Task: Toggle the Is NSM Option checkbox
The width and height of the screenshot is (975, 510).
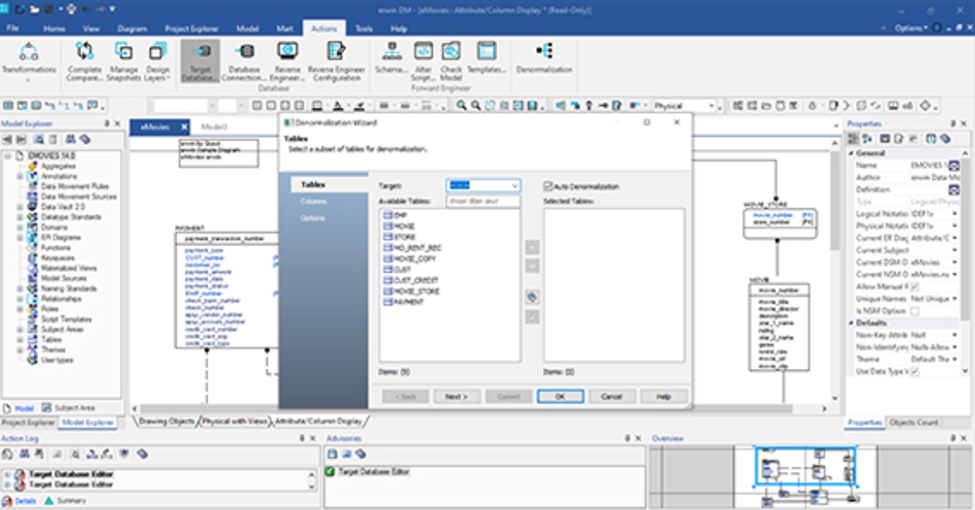Action: click(x=915, y=311)
